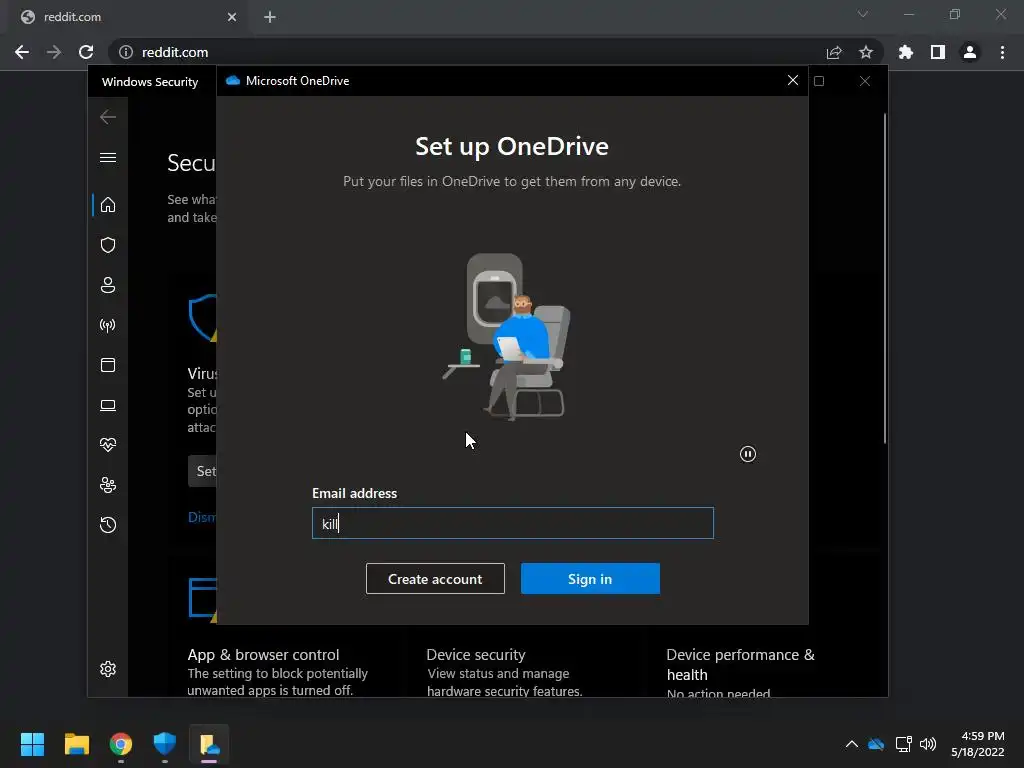Click Windows Security vertical scrollbar
Viewport: 1024px width, 768px height.
885,279
